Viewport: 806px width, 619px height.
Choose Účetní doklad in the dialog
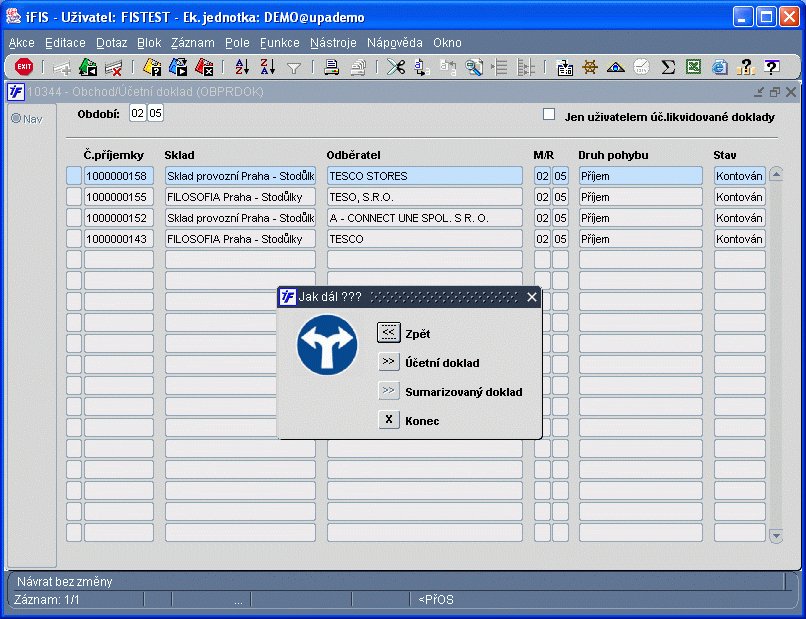tap(388, 362)
